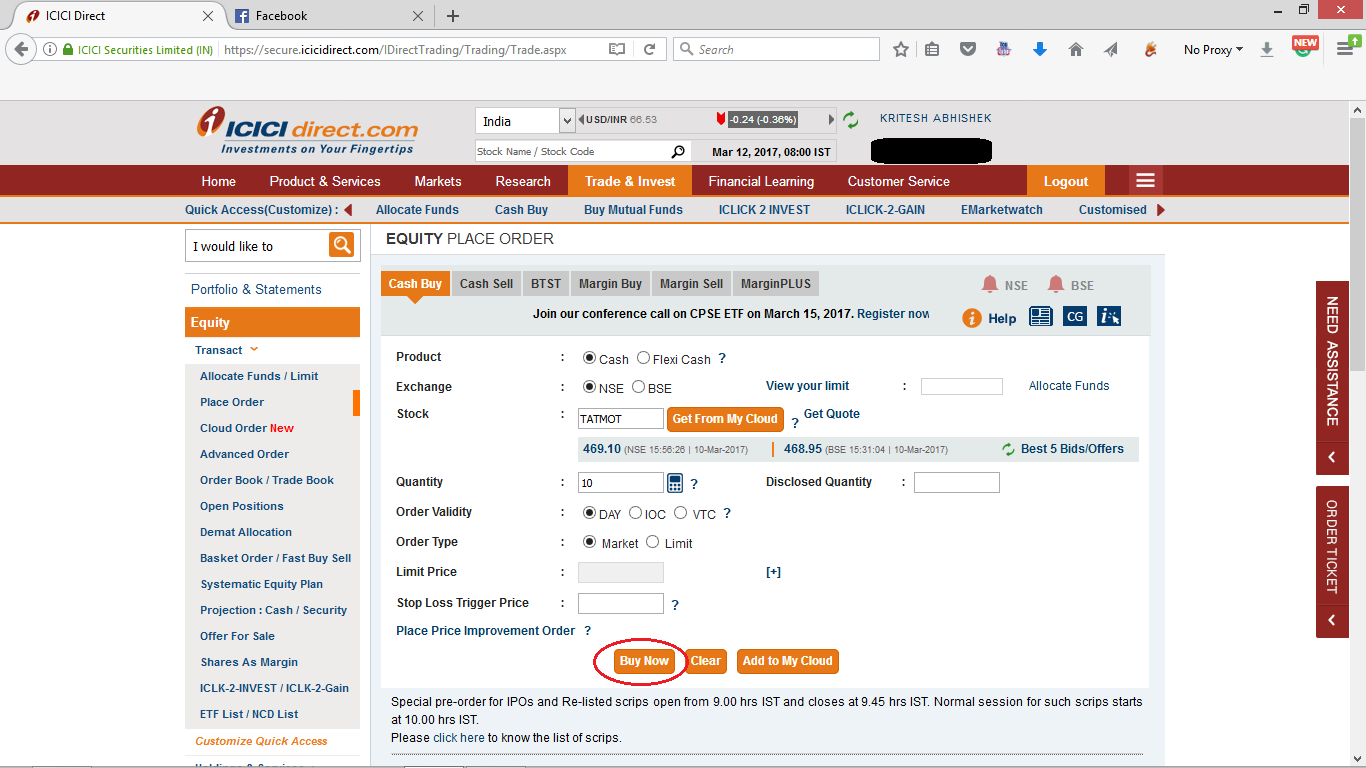Click the Pocket icon in browser toolbar

pos(967,49)
